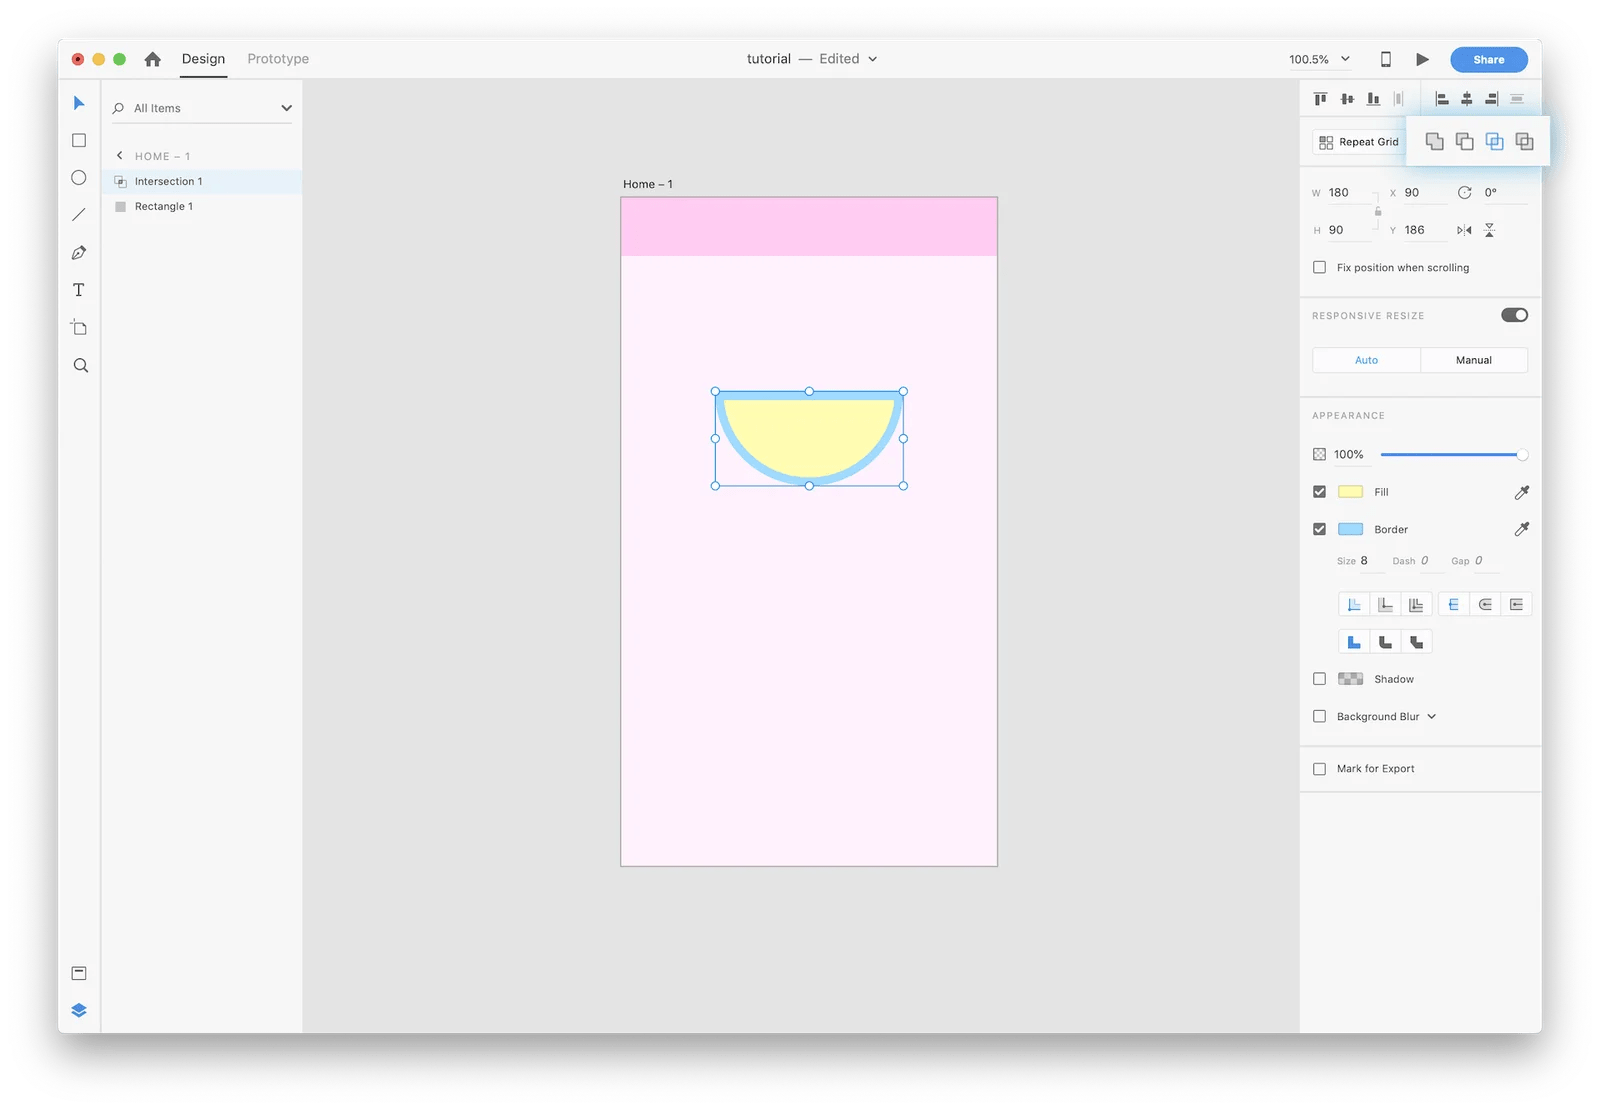
Task: Open the Shadow color swatch
Action: click(1350, 679)
